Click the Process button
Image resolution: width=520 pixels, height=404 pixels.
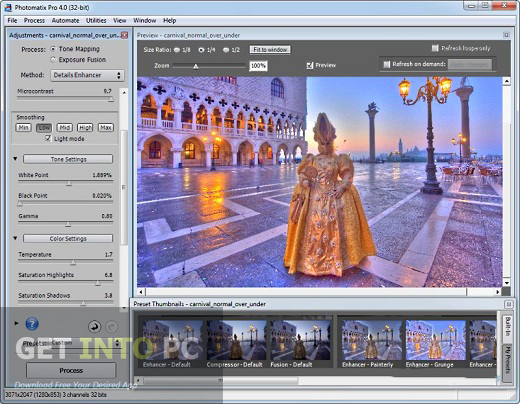tap(71, 370)
